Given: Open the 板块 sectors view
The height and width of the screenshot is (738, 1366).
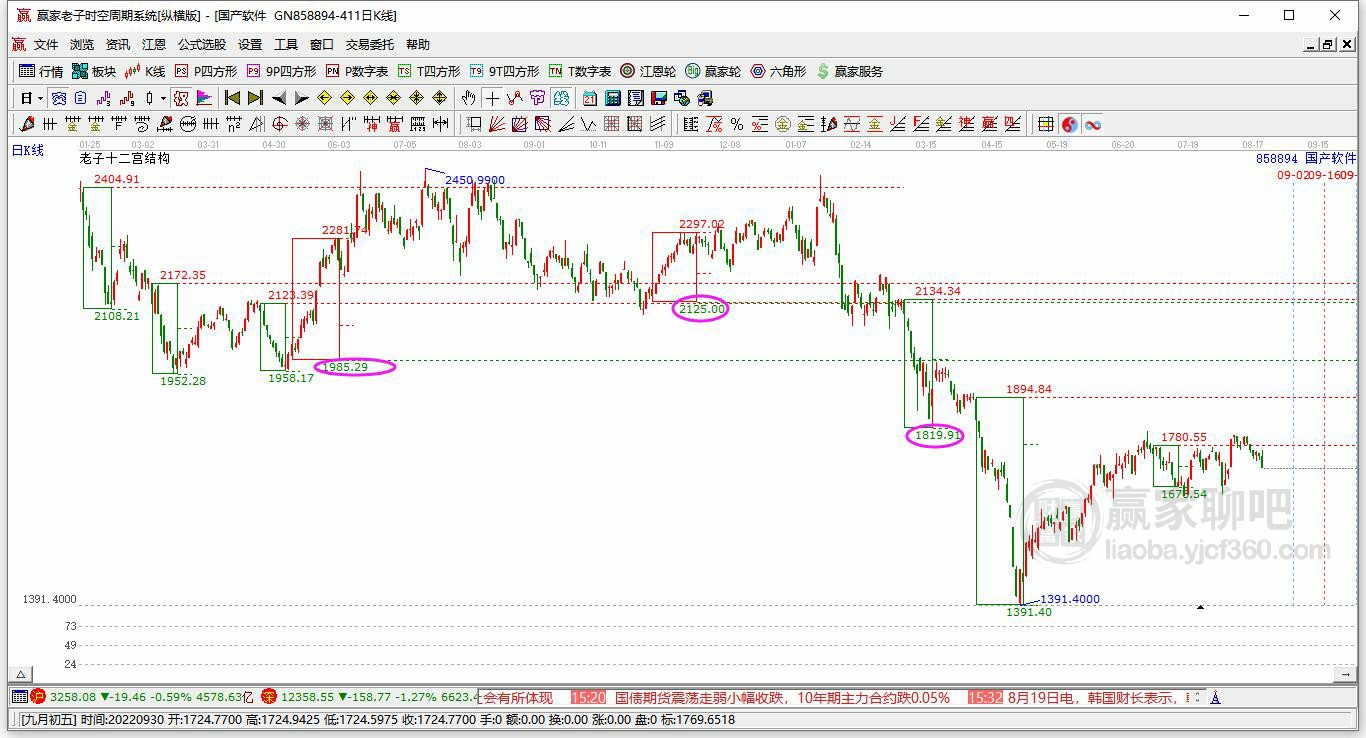Looking at the screenshot, I should tap(94, 71).
